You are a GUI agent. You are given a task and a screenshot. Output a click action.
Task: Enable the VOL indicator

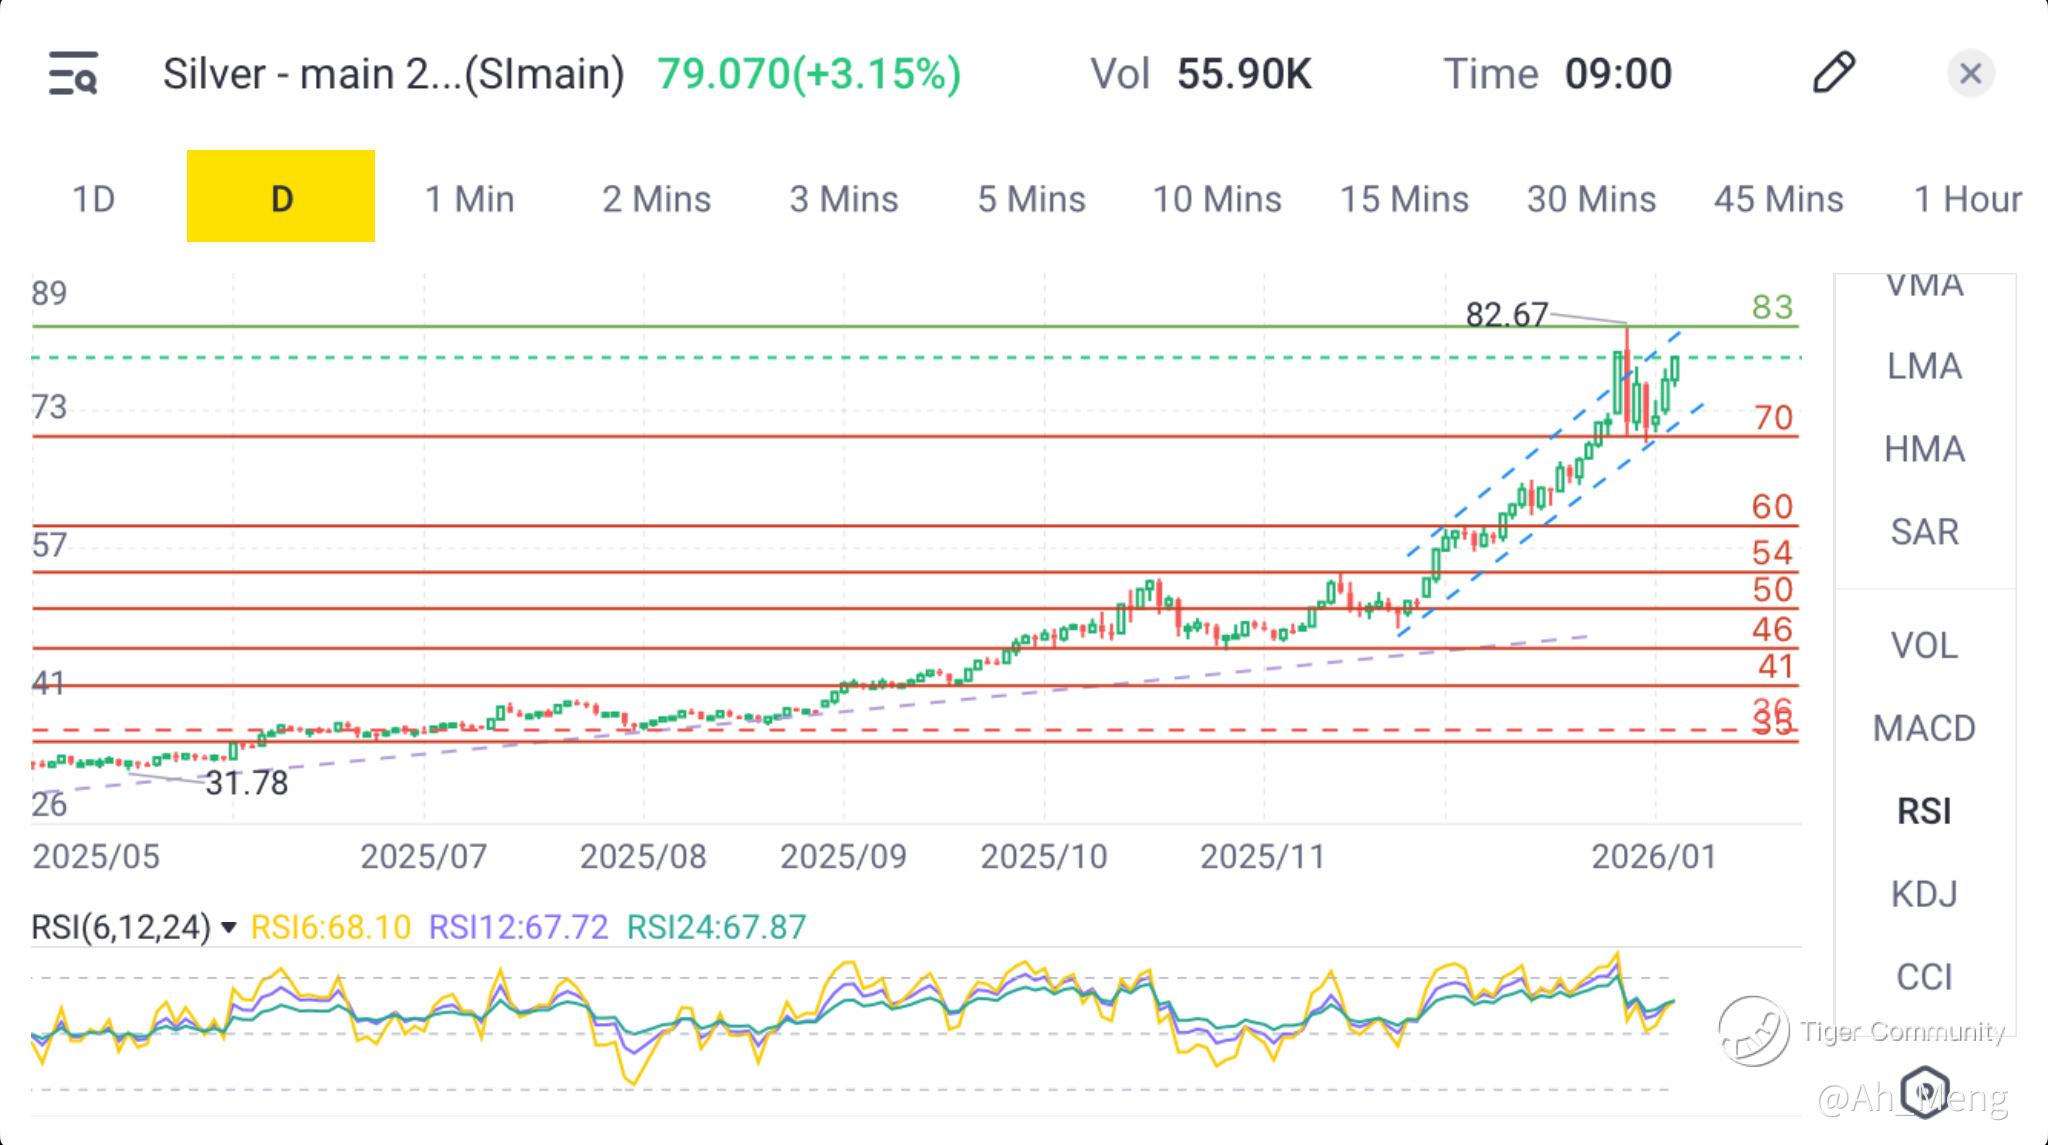click(1924, 646)
